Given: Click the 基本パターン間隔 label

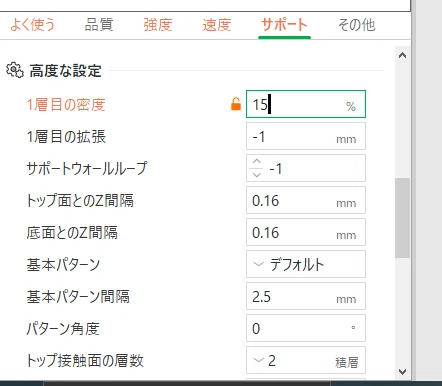Looking at the screenshot, I should coord(78,297).
